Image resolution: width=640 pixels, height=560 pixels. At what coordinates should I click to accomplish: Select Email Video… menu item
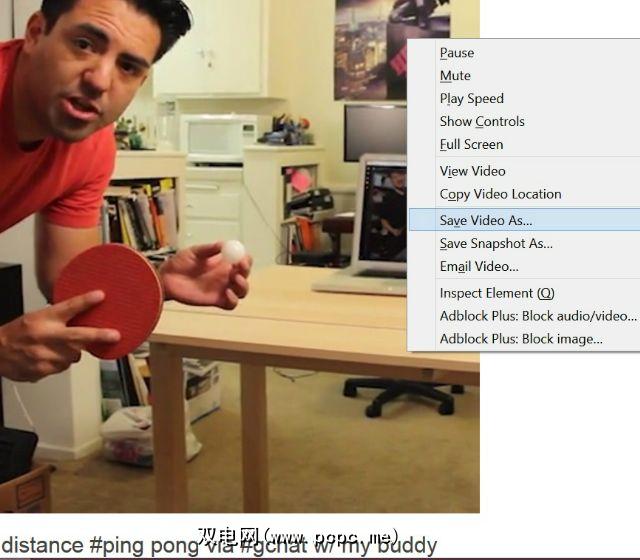pyautogui.click(x=524, y=266)
